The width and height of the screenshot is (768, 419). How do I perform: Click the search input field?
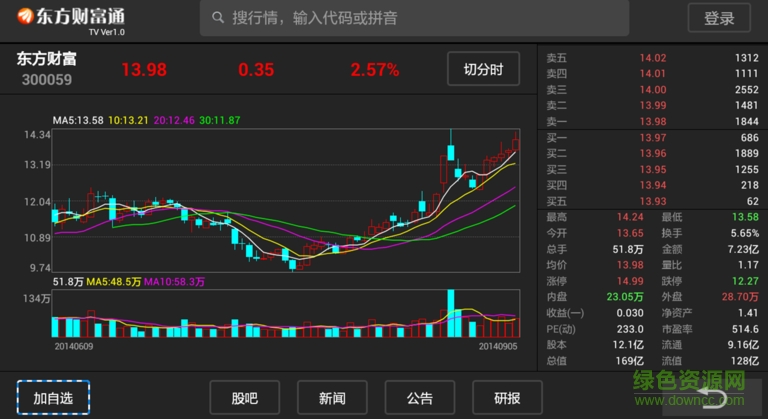point(414,18)
